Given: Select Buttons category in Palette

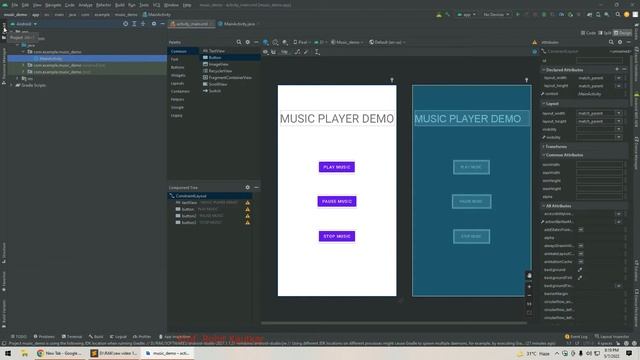Looking at the screenshot, I should tap(177, 67).
